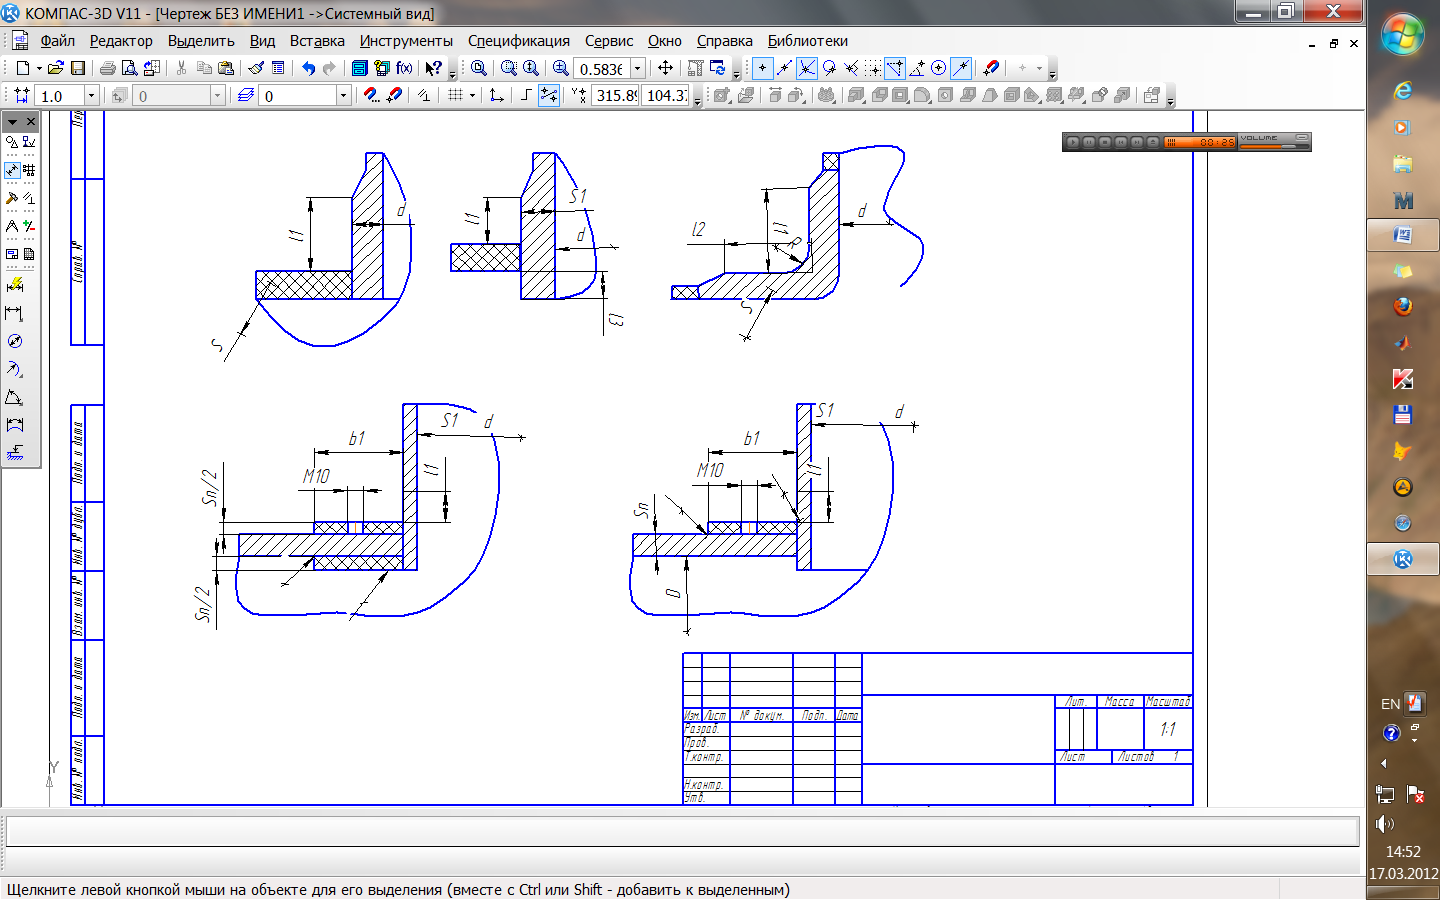Click the auto-dimension lightning tool

(x=15, y=285)
